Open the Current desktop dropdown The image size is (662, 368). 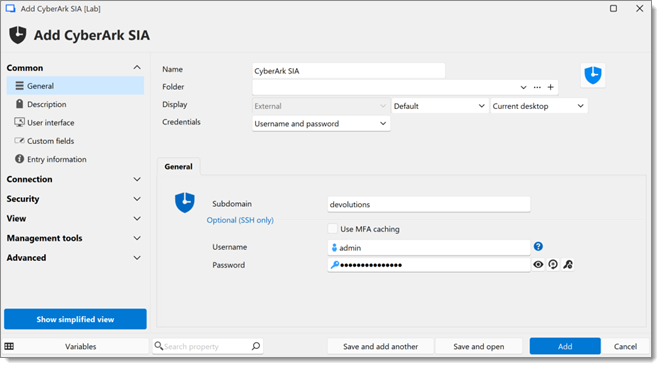538,106
